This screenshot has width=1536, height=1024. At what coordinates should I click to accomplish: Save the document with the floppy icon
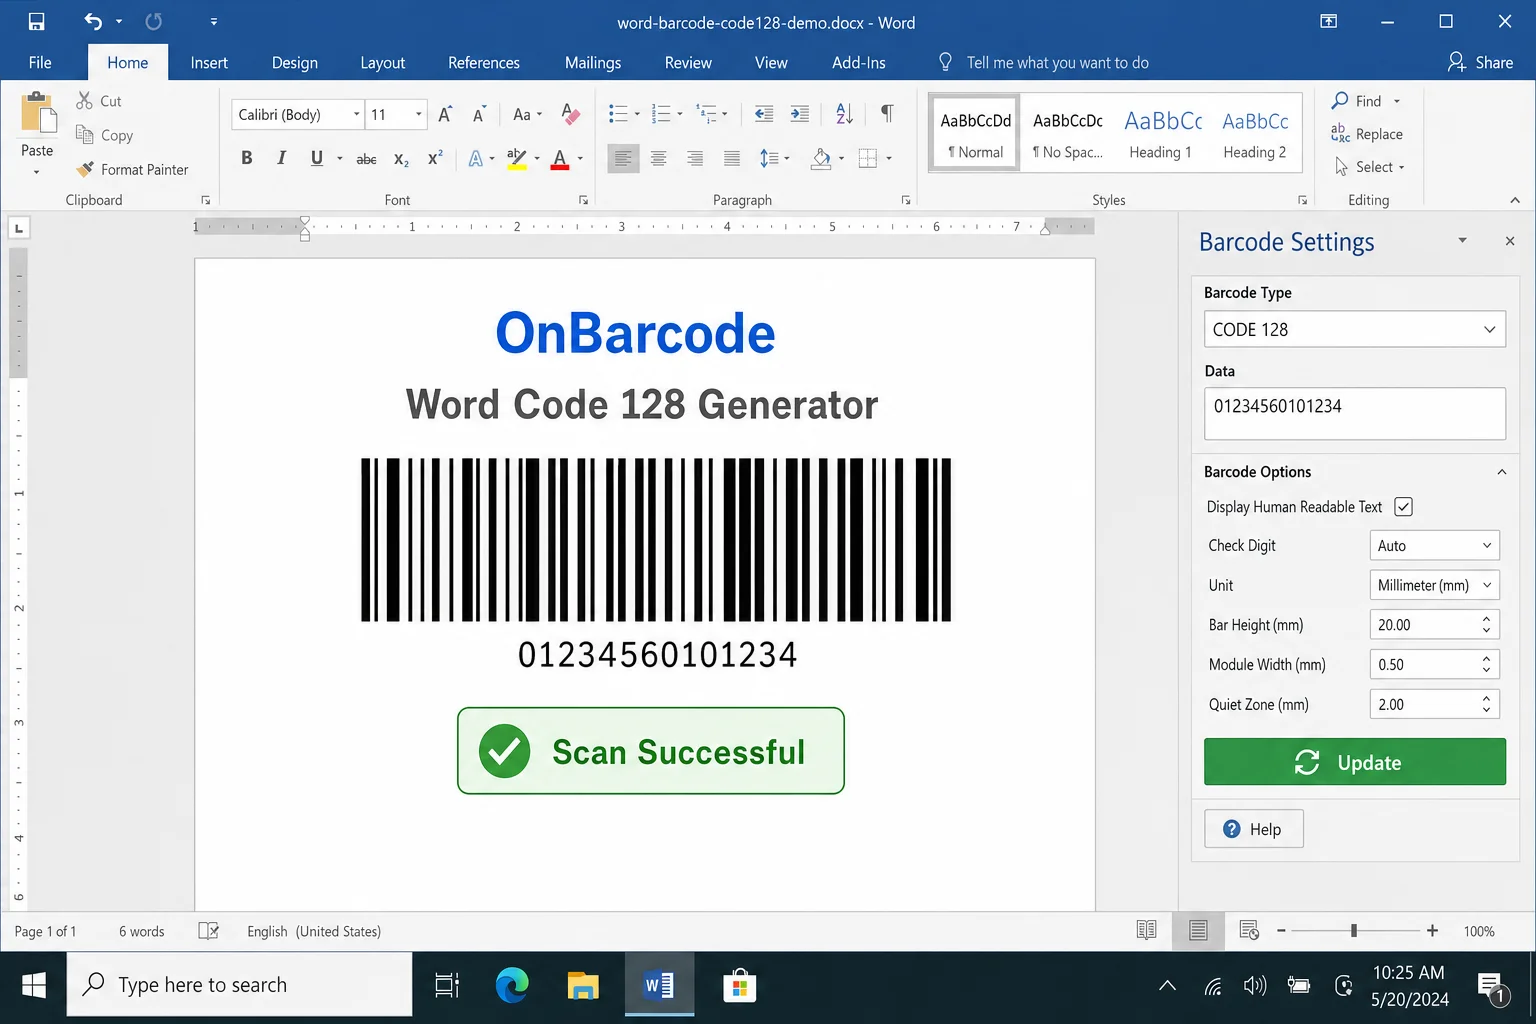(x=36, y=22)
